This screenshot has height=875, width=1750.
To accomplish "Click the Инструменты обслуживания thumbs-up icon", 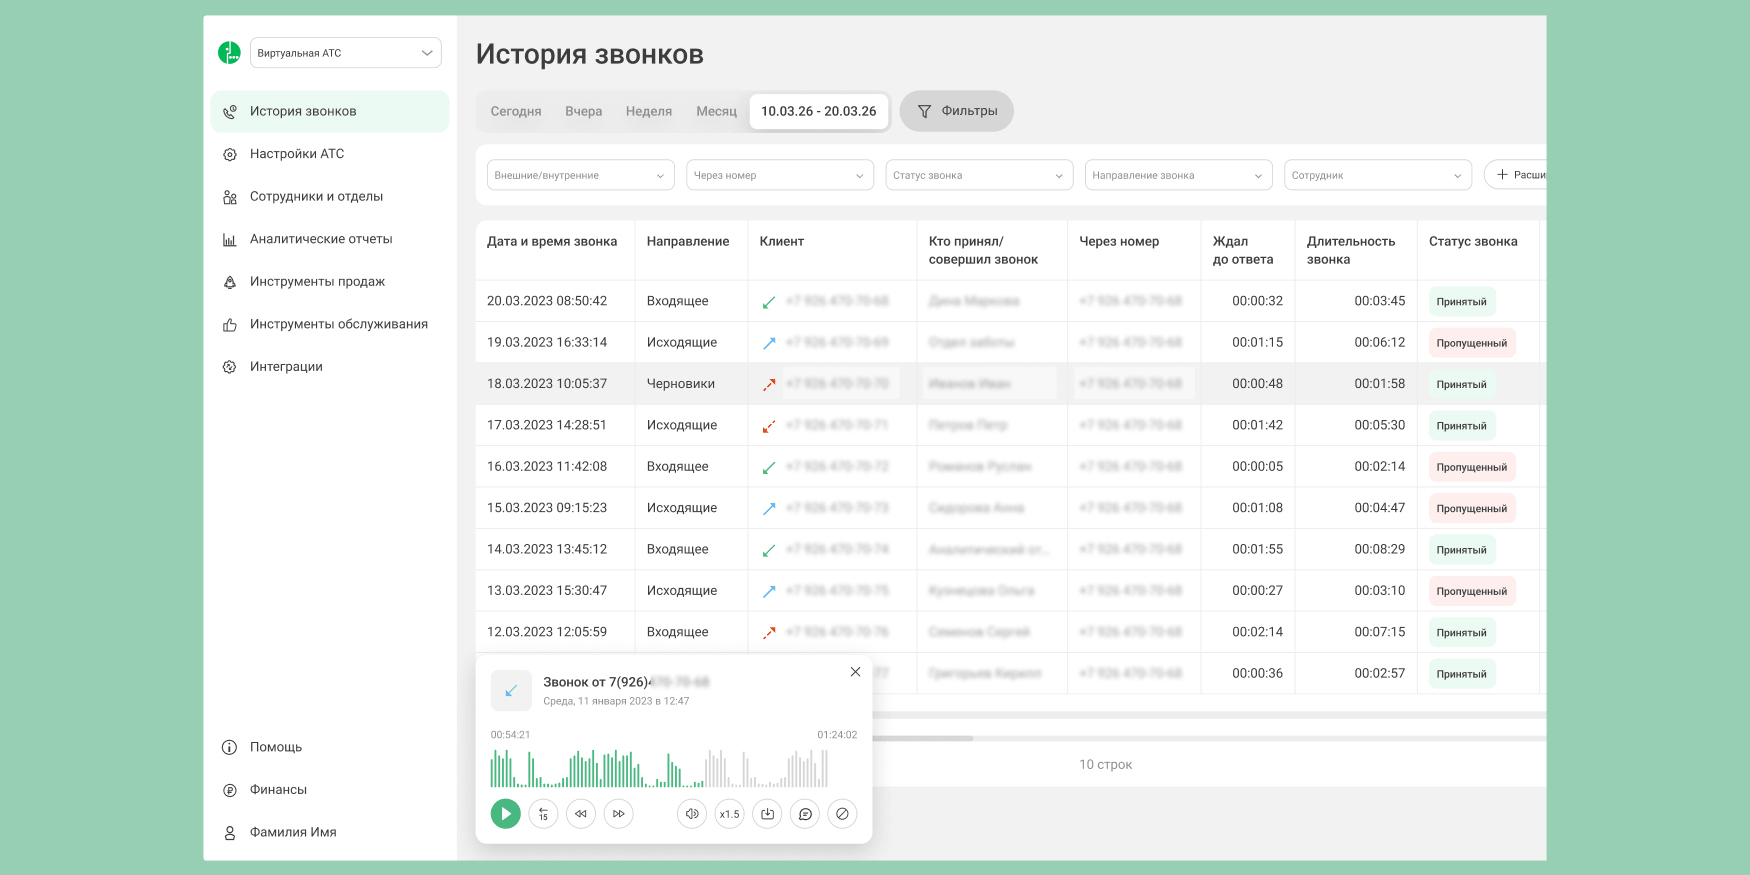I will click(x=230, y=325).
